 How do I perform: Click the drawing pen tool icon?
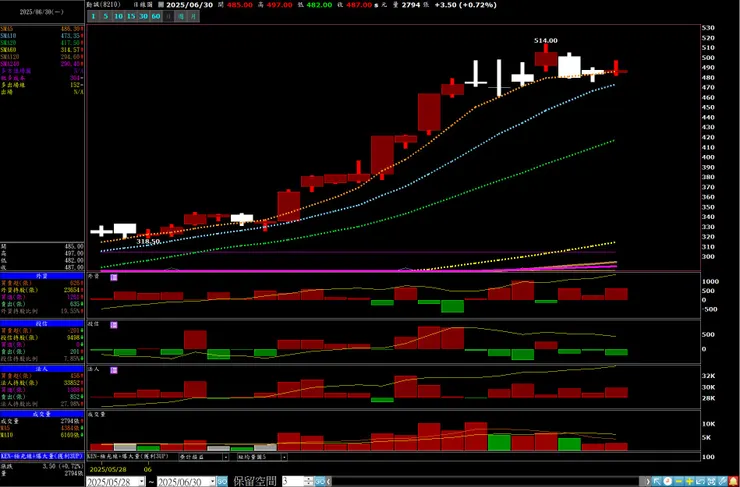tap(722, 481)
